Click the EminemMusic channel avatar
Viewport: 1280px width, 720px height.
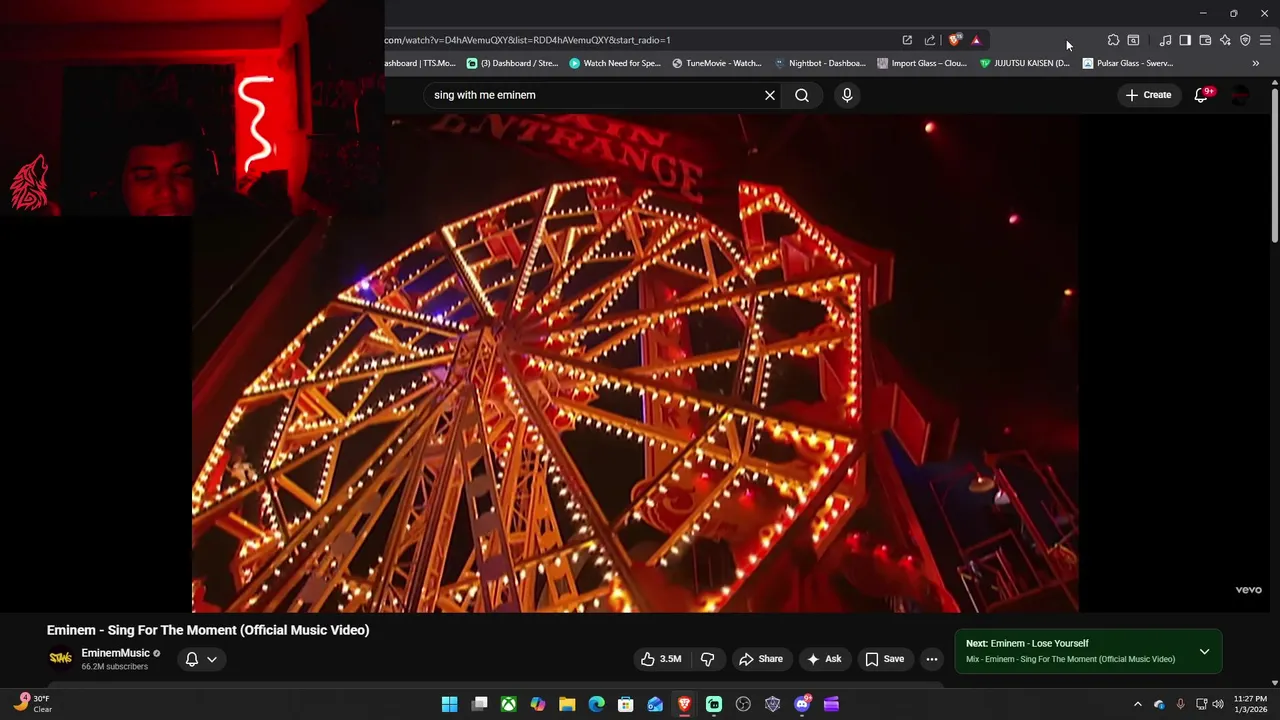(x=61, y=658)
